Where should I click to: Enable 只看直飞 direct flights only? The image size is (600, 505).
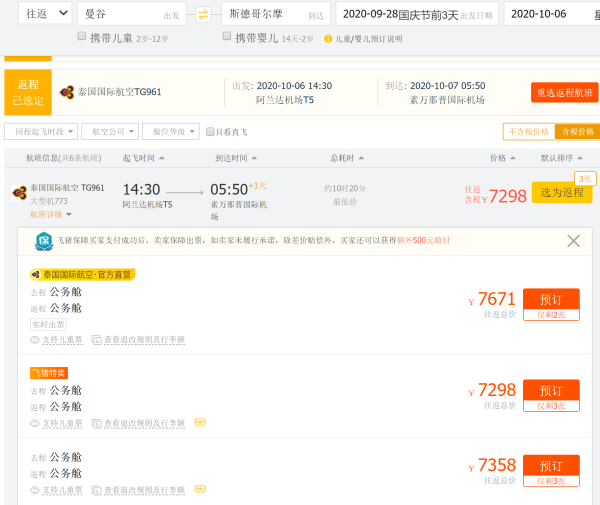(x=210, y=132)
